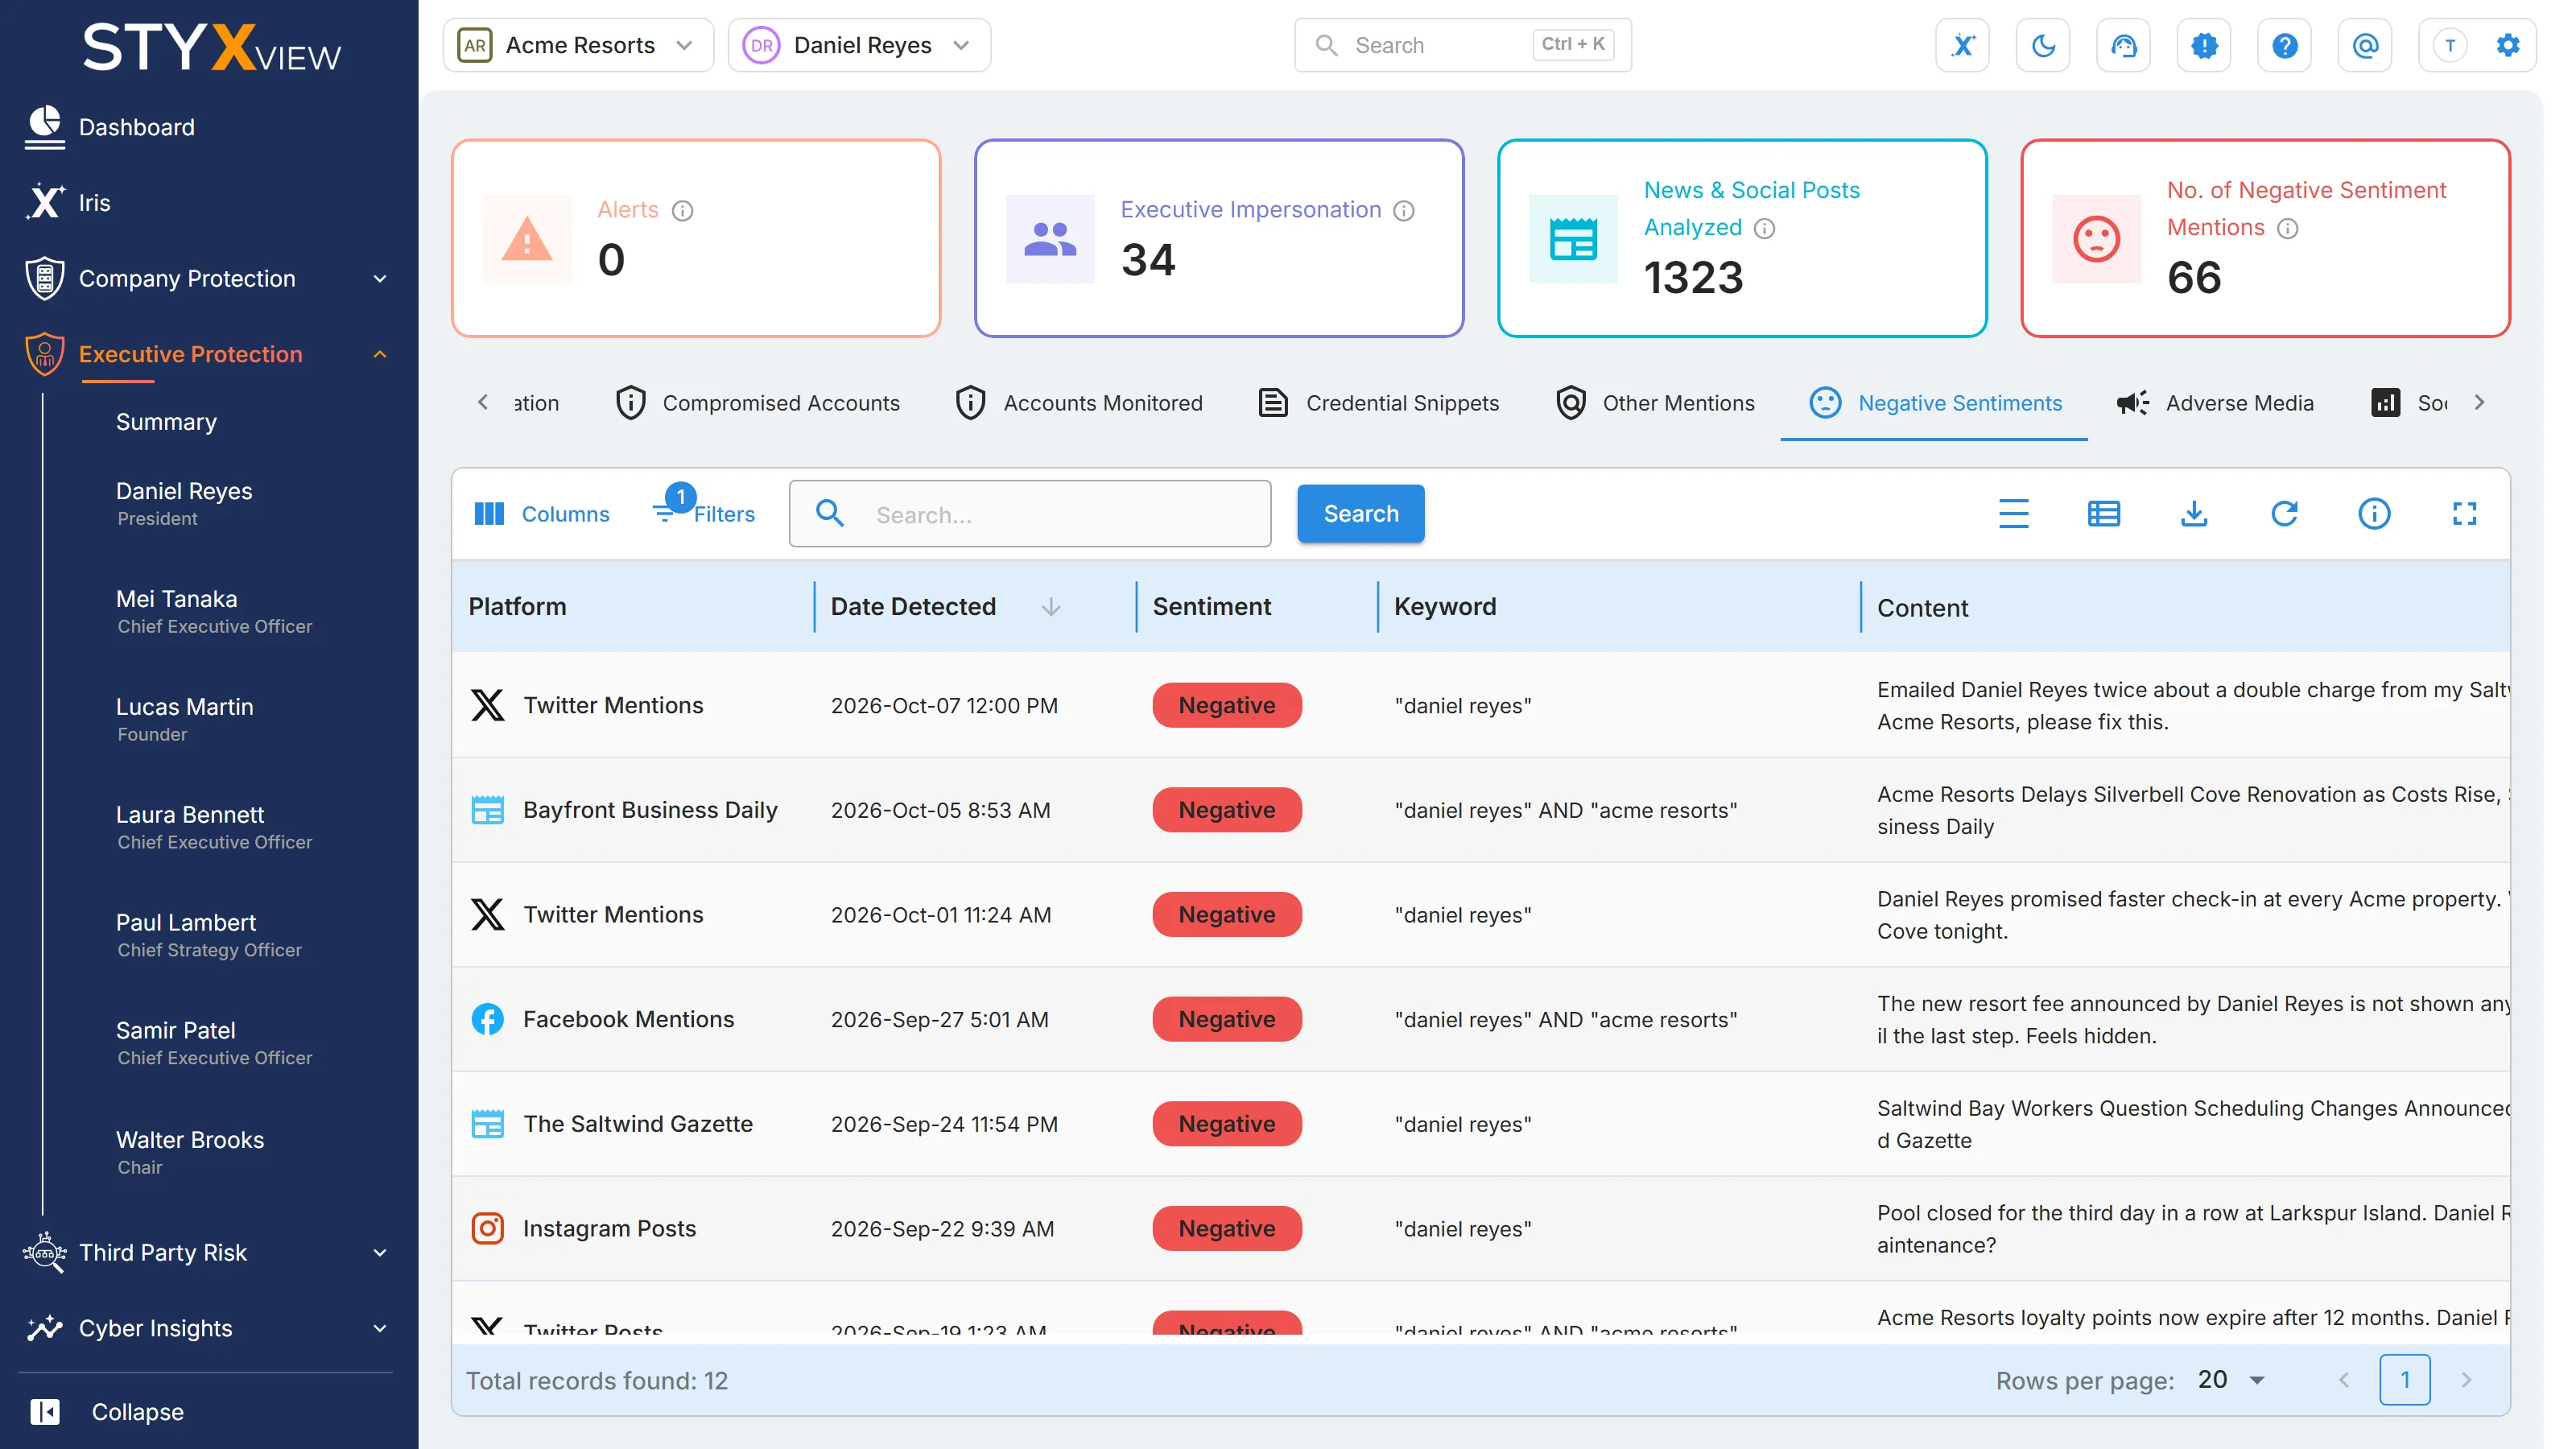Open support headset icon
The height and width of the screenshot is (1449, 2576).
click(2123, 45)
